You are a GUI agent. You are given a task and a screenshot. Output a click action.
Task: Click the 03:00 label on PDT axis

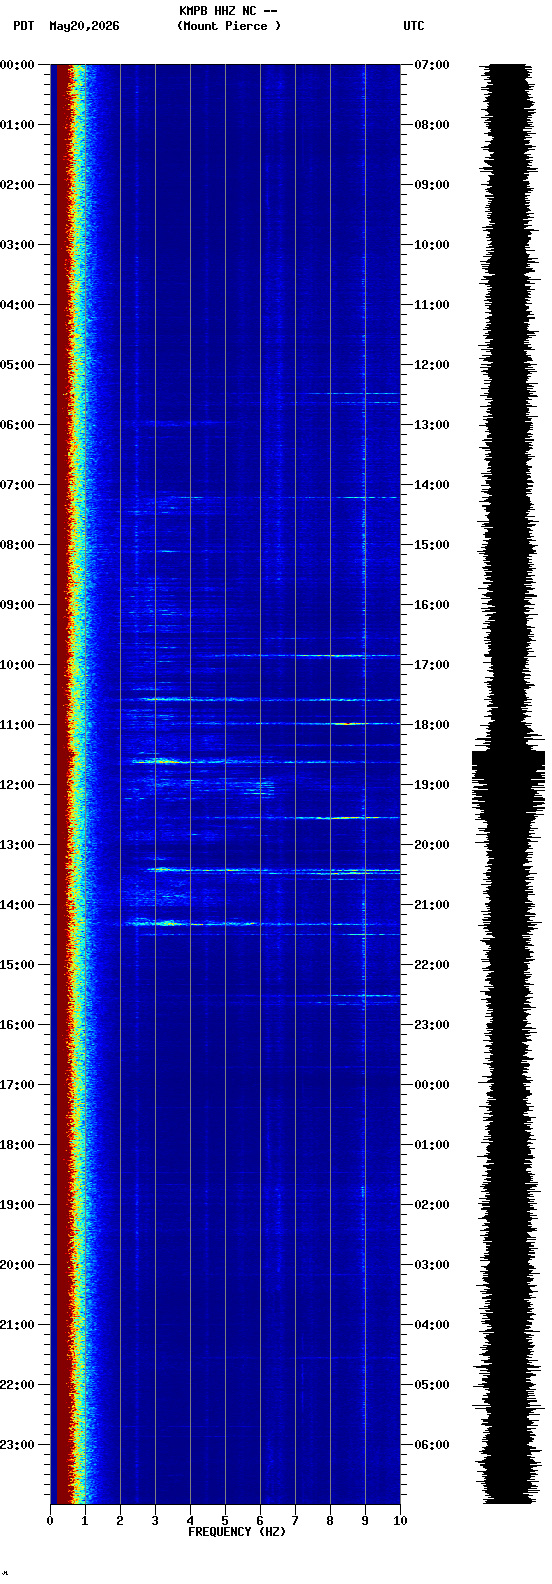click(17, 245)
